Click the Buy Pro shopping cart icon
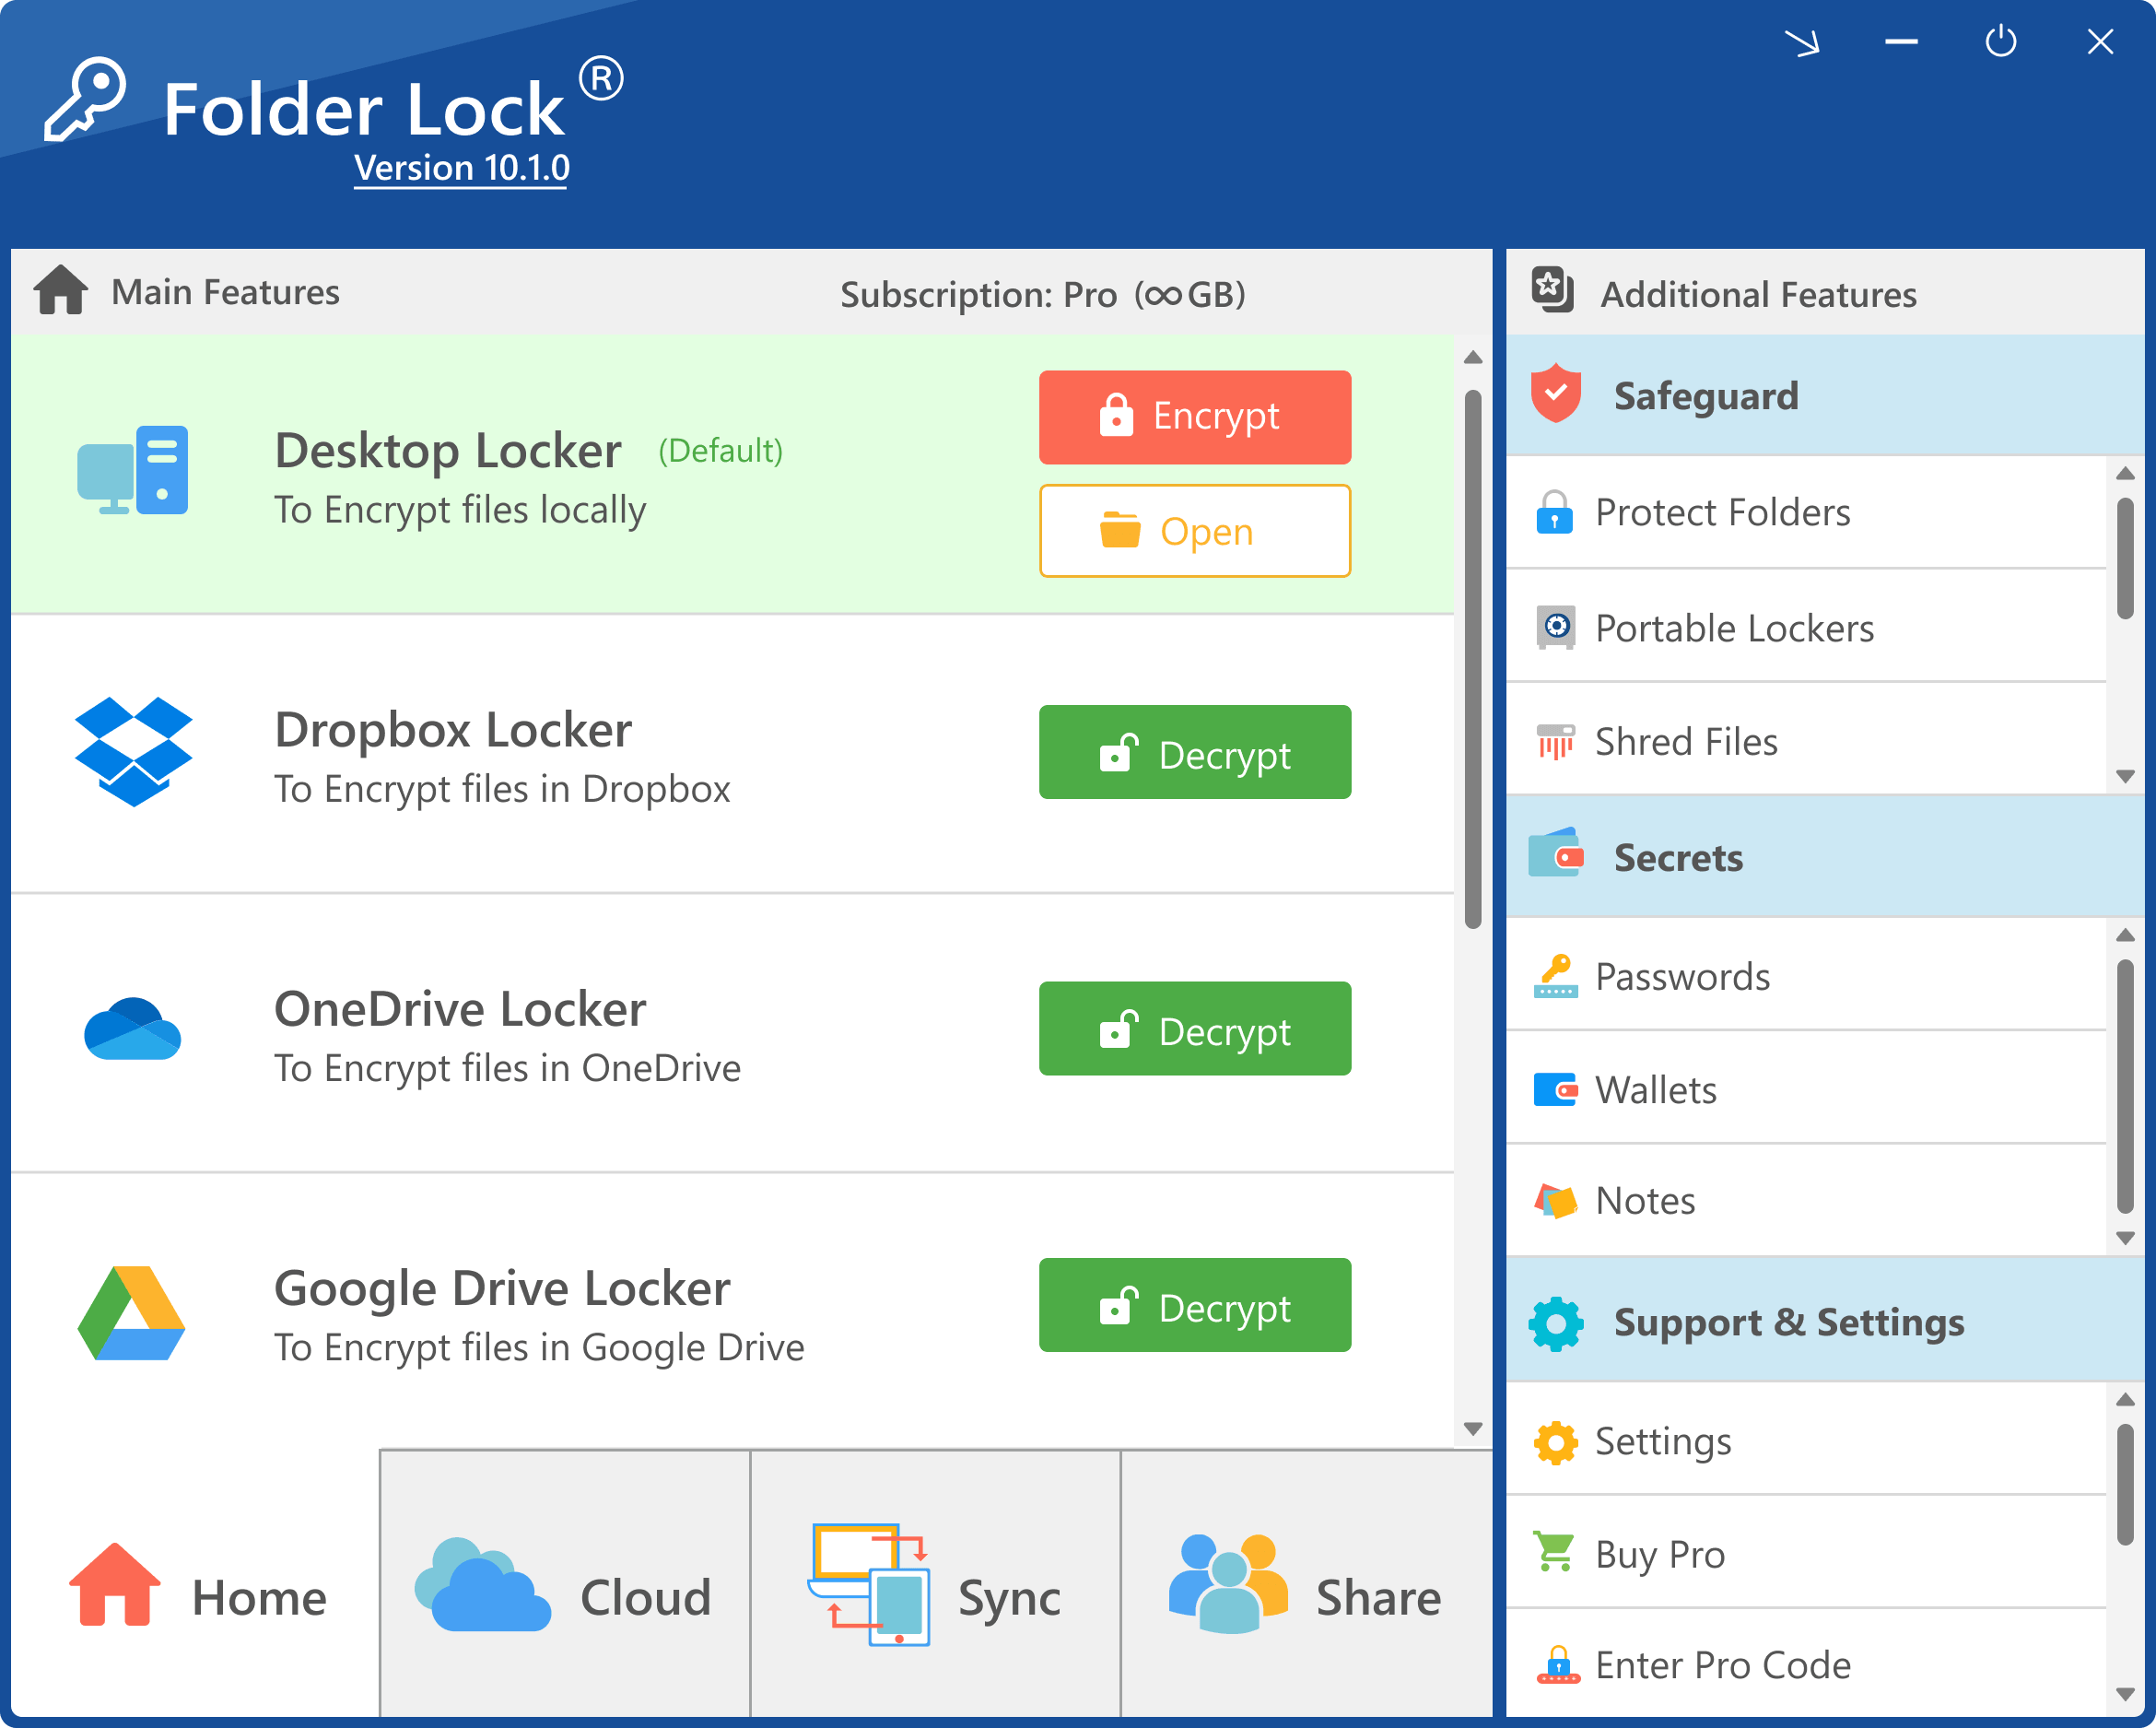The height and width of the screenshot is (1728, 2156). click(x=1555, y=1553)
